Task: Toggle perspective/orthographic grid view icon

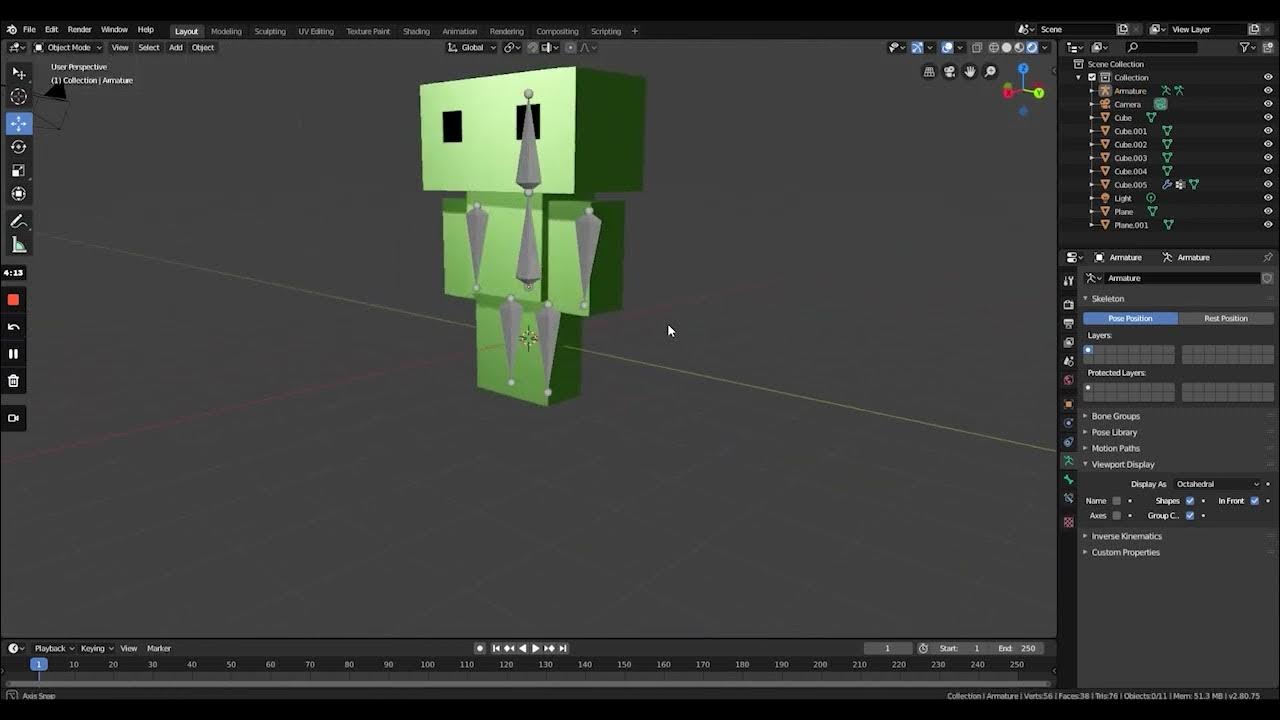Action: pyautogui.click(x=929, y=72)
